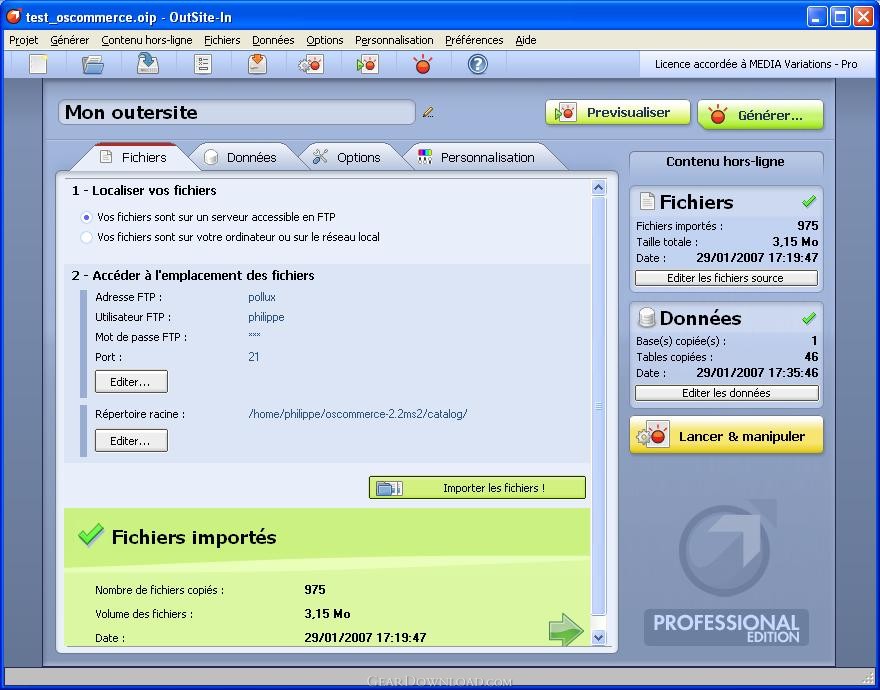Click Editer... under FTP Port settings
880x690 pixels.
pyautogui.click(x=131, y=382)
